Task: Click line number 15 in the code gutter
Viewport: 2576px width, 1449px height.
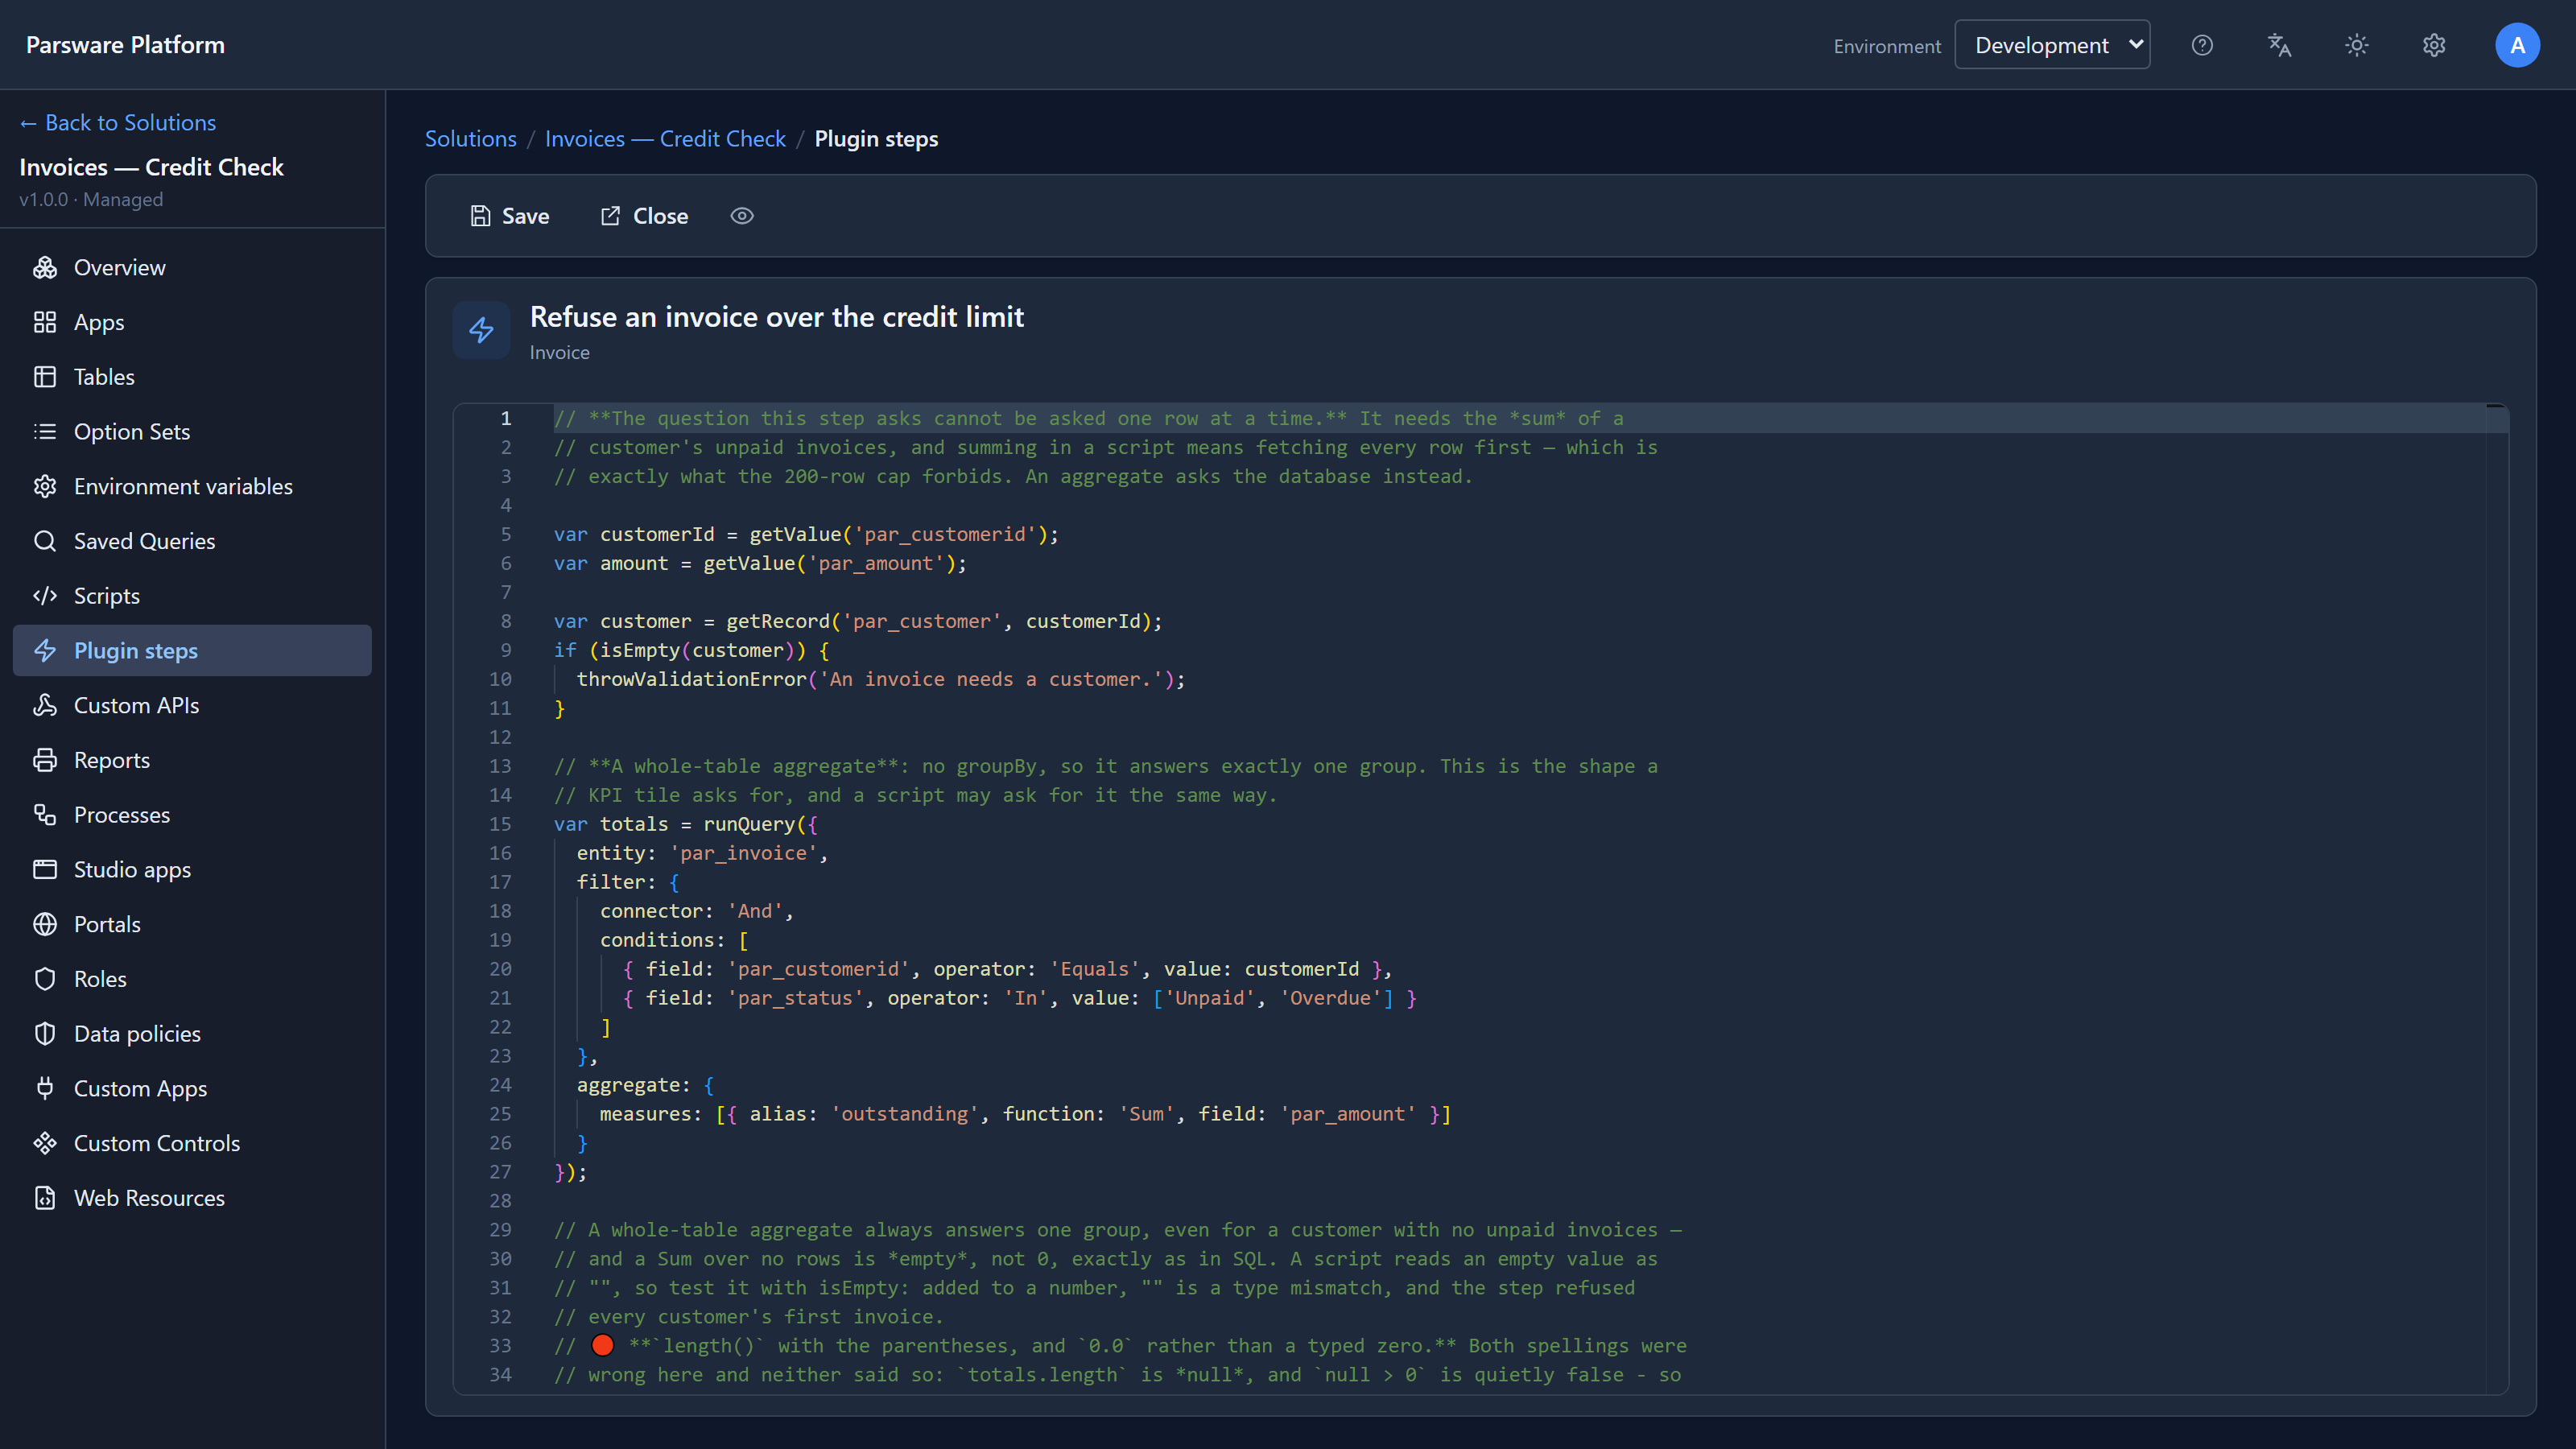Action: (x=500, y=824)
